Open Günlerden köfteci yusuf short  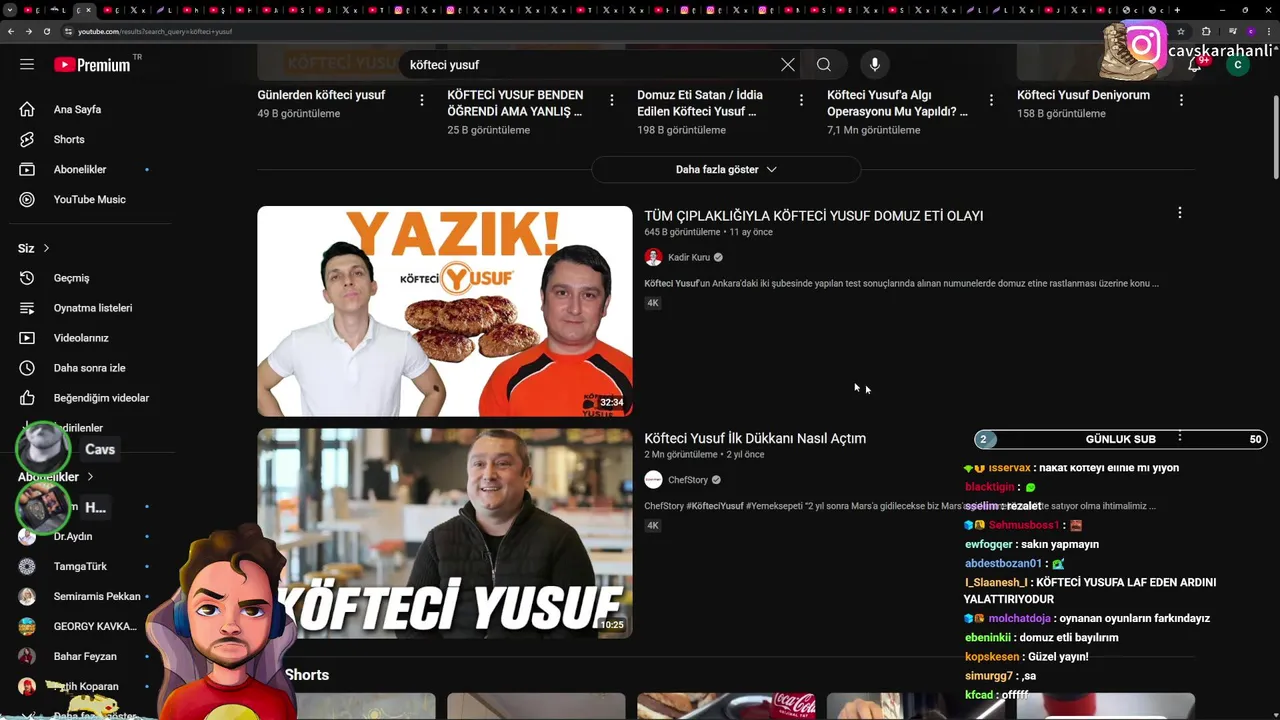click(x=321, y=95)
